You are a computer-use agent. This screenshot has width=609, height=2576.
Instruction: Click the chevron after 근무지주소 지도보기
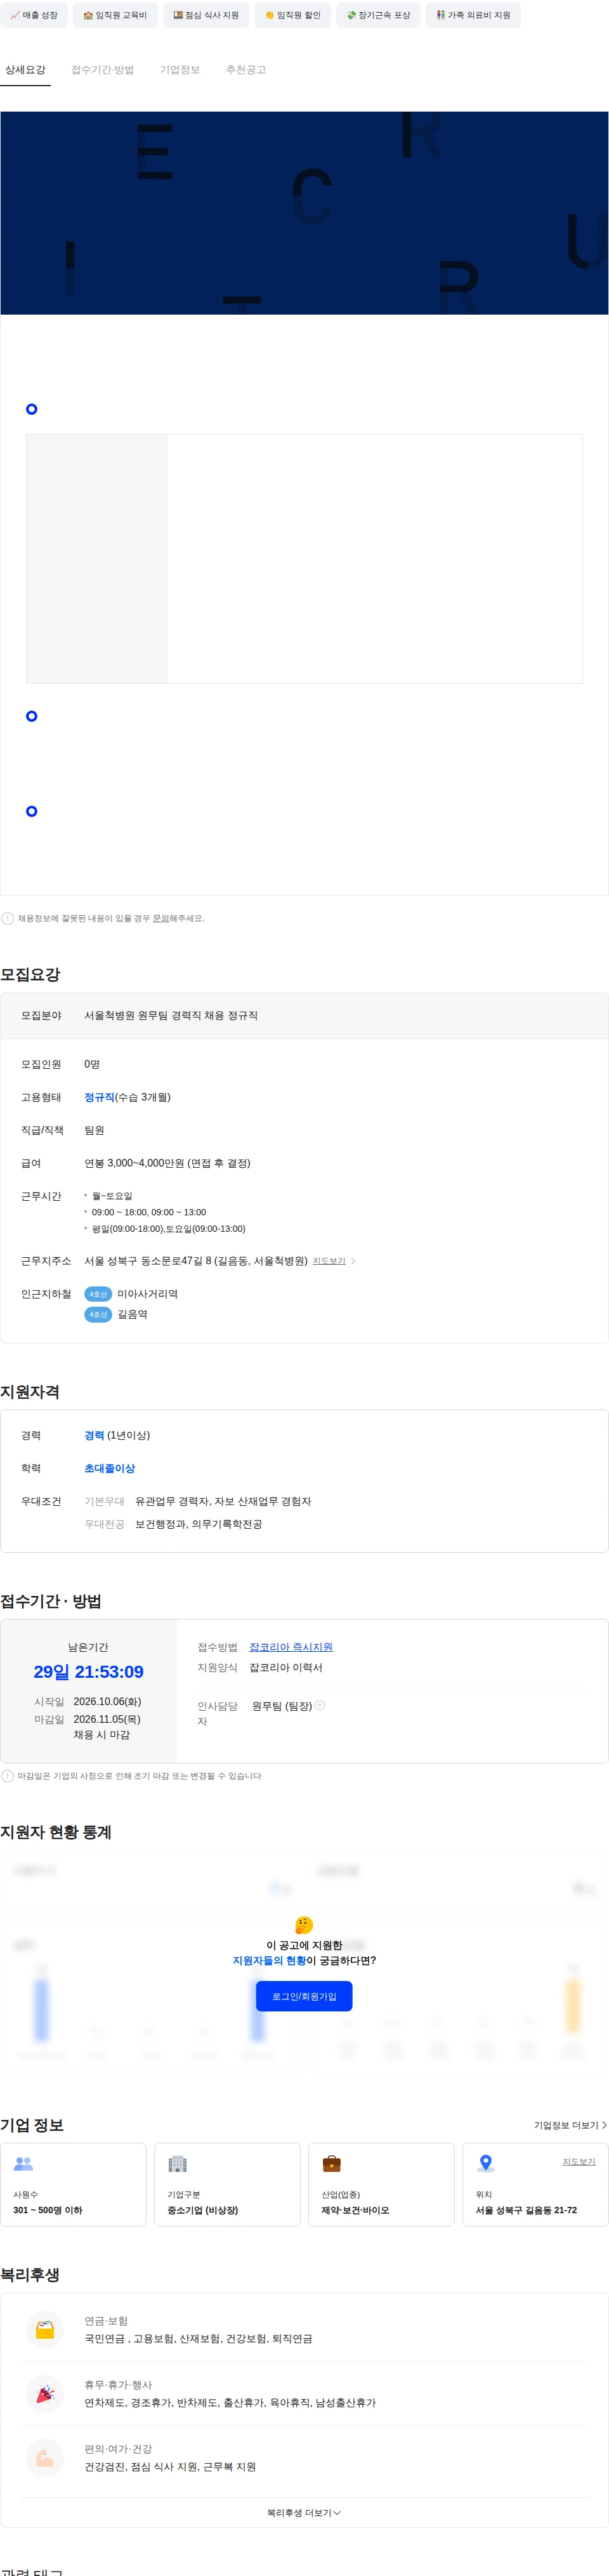(353, 1261)
